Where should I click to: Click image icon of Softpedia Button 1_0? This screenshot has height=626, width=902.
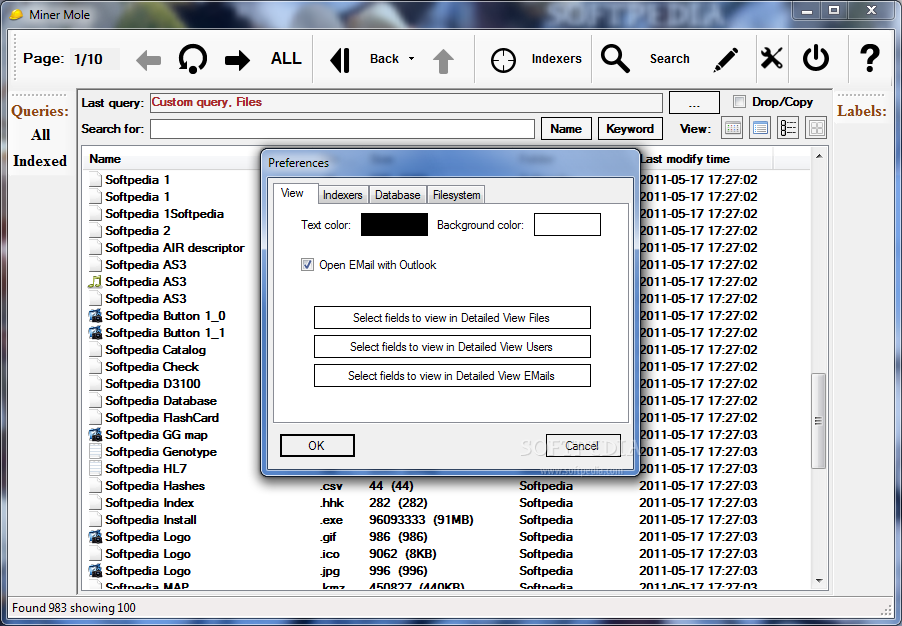coord(95,316)
